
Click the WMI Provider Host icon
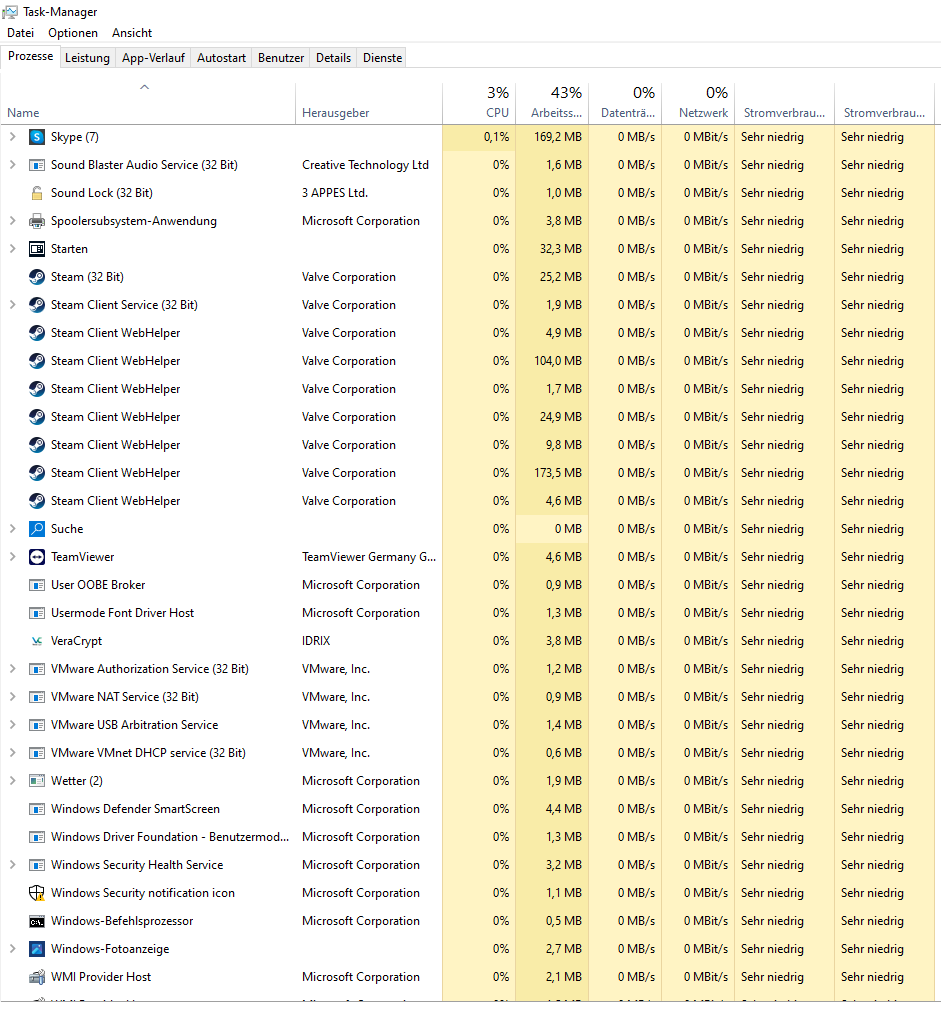(37, 977)
